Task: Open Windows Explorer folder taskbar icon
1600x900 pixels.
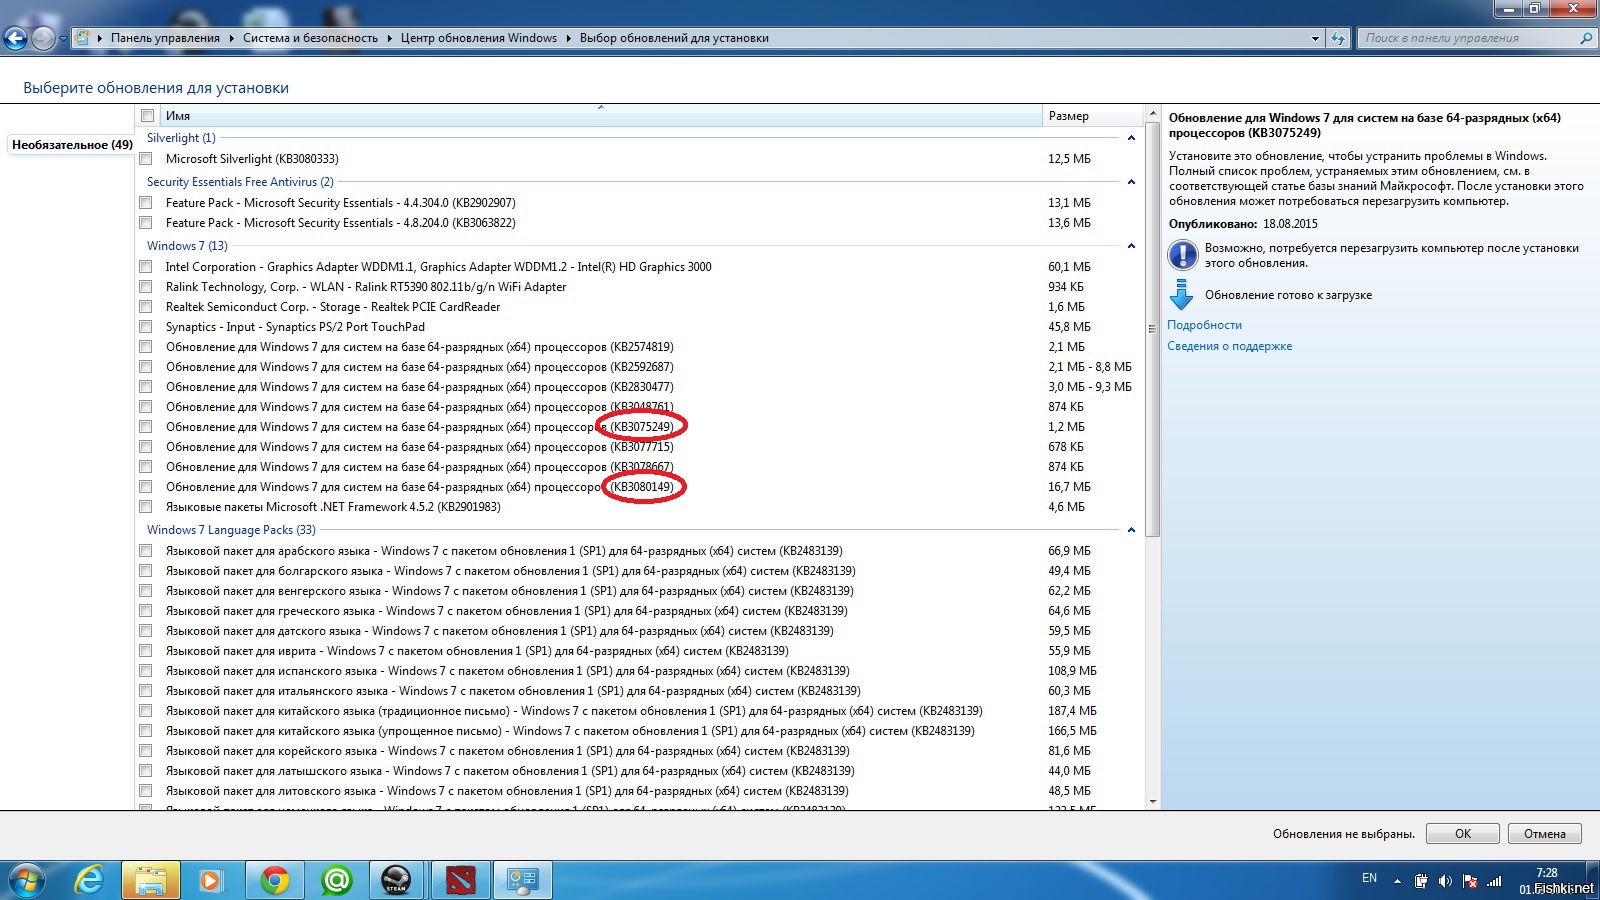Action: tap(151, 880)
